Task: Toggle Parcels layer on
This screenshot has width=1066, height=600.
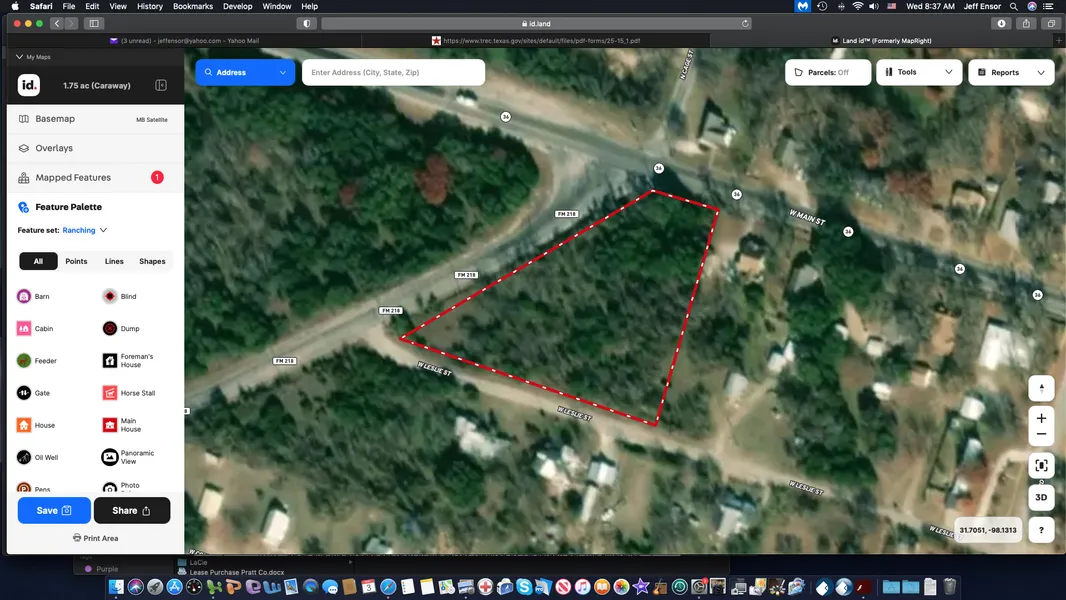Action: 828,73
